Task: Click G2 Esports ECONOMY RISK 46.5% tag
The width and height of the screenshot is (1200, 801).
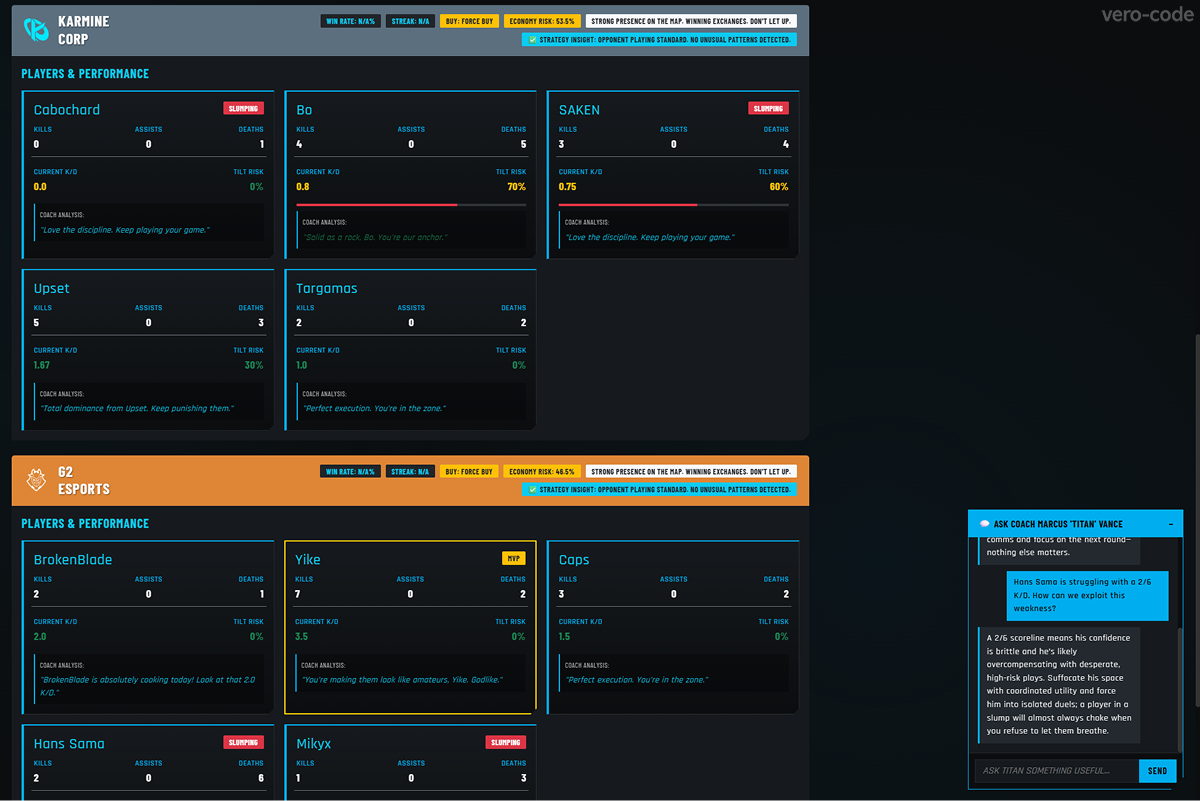Action: (542, 471)
